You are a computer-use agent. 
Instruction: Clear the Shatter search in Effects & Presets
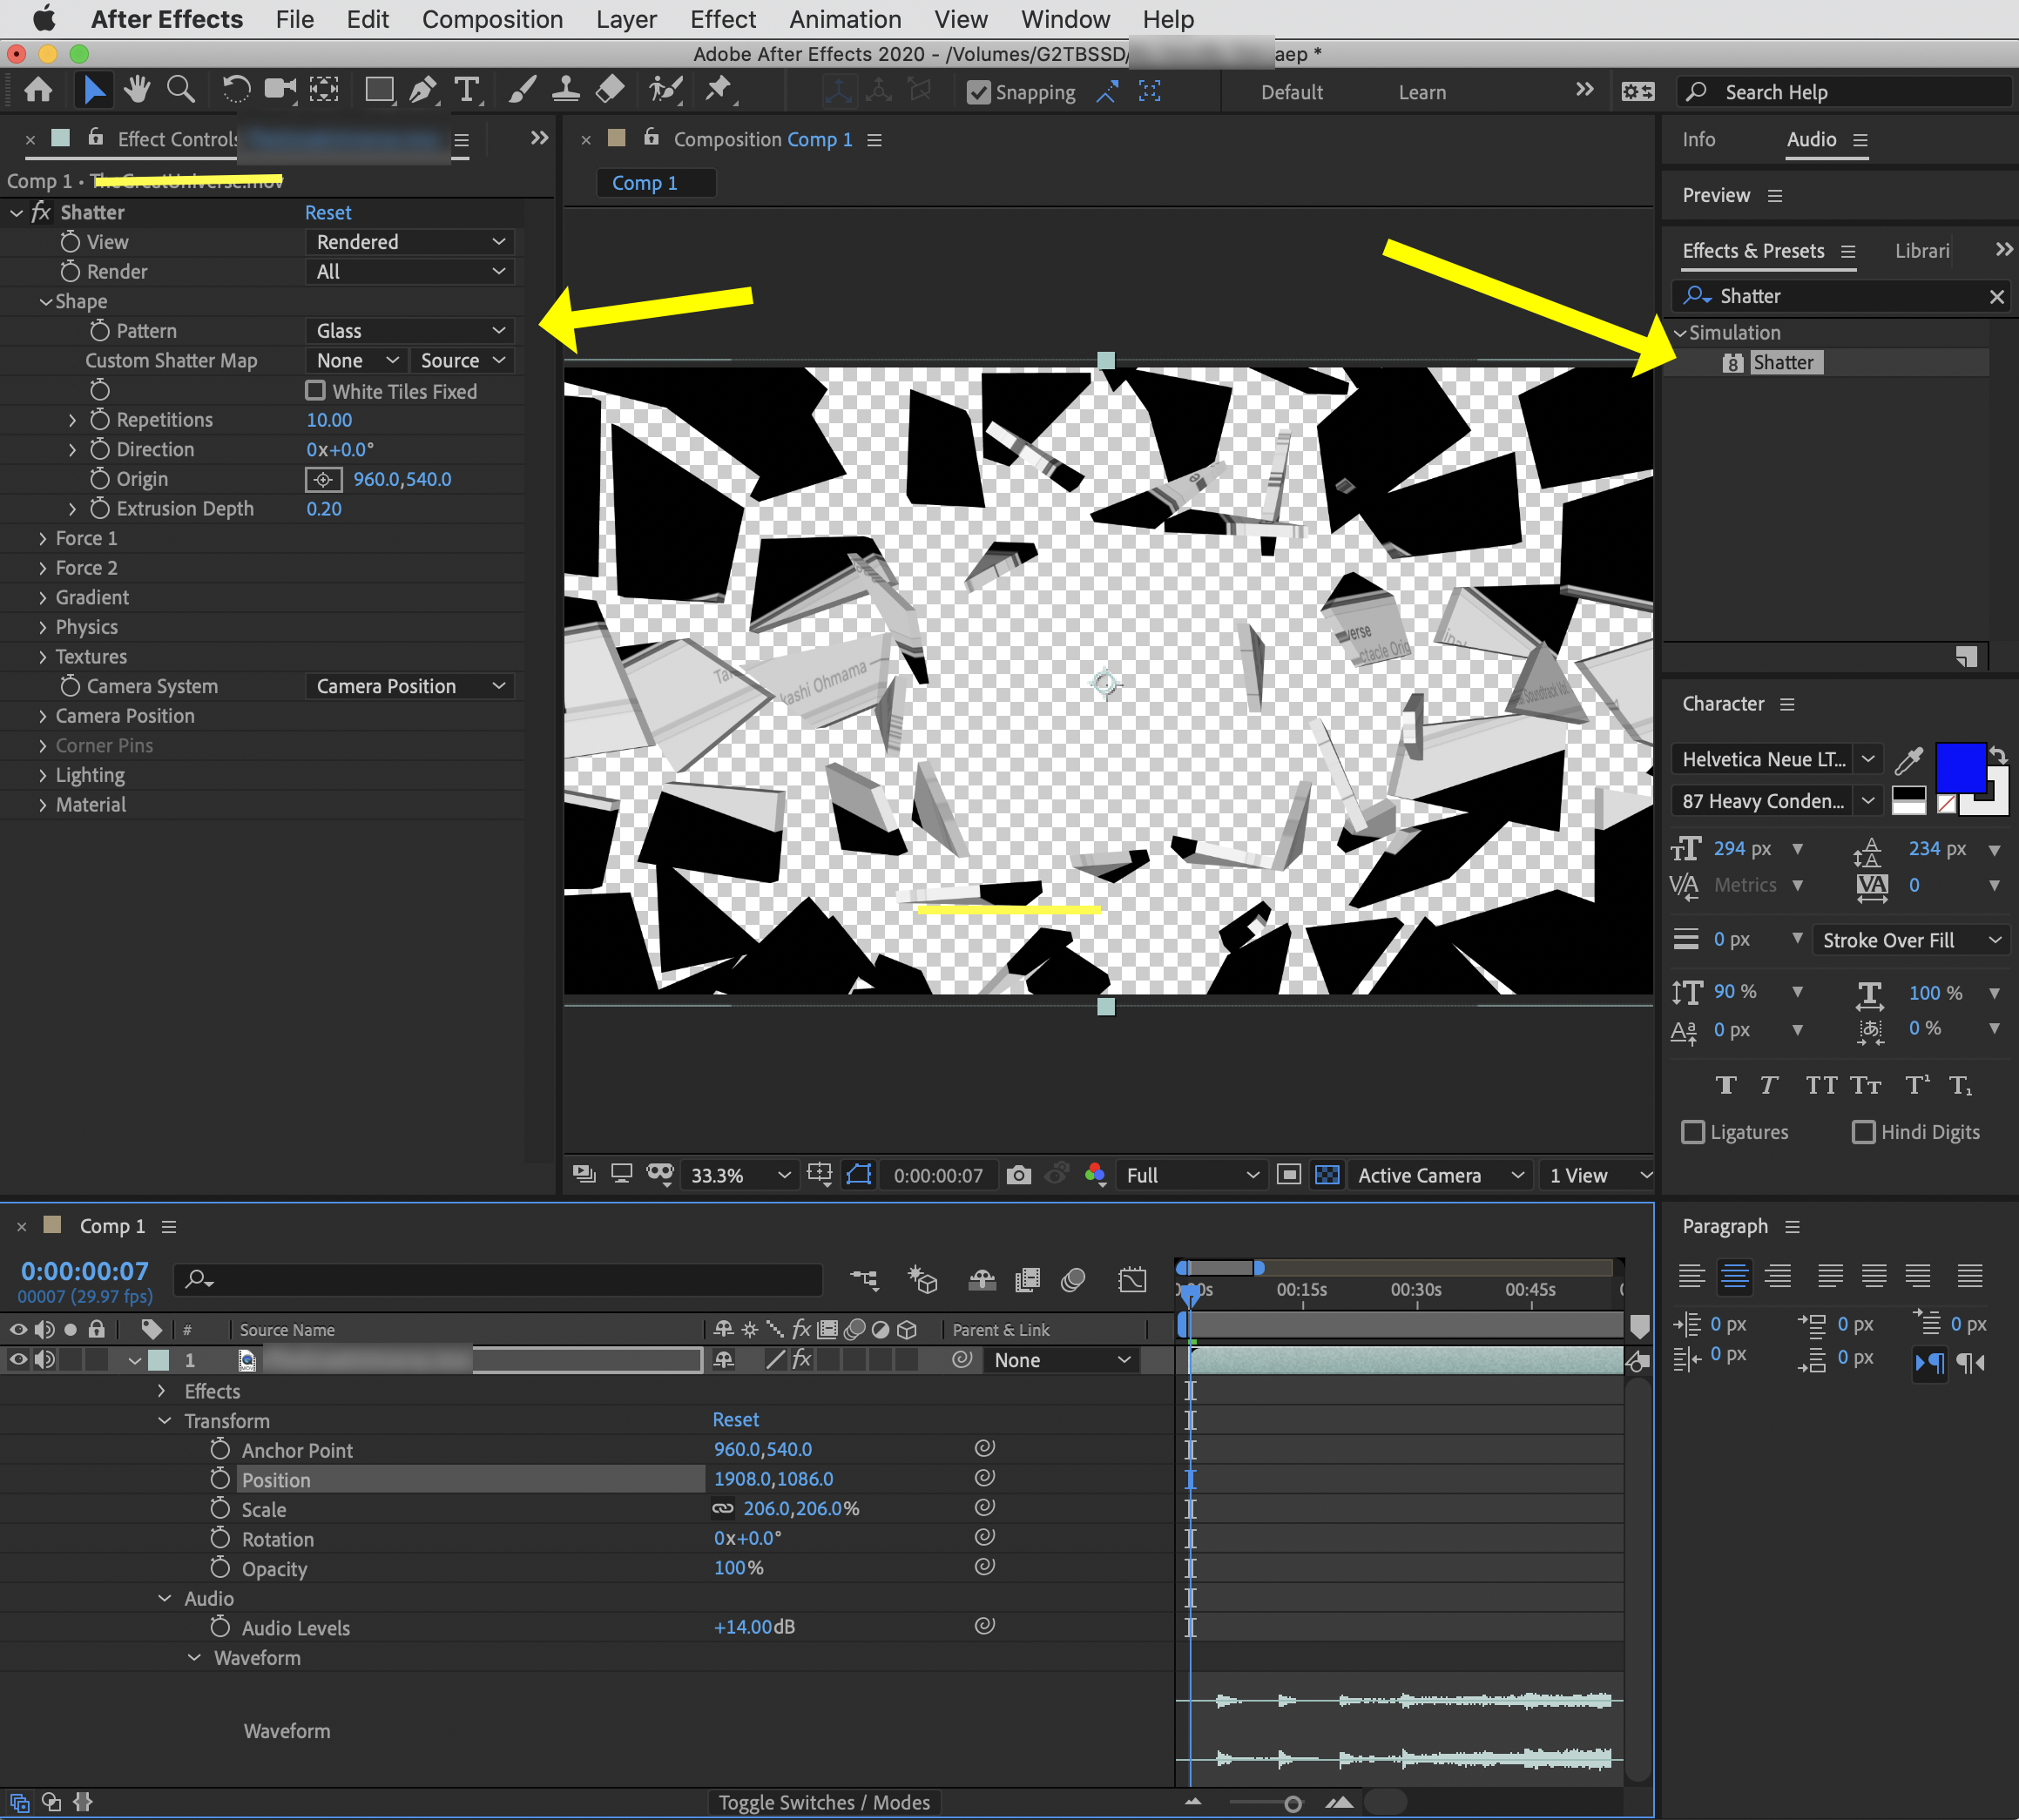[x=1997, y=296]
